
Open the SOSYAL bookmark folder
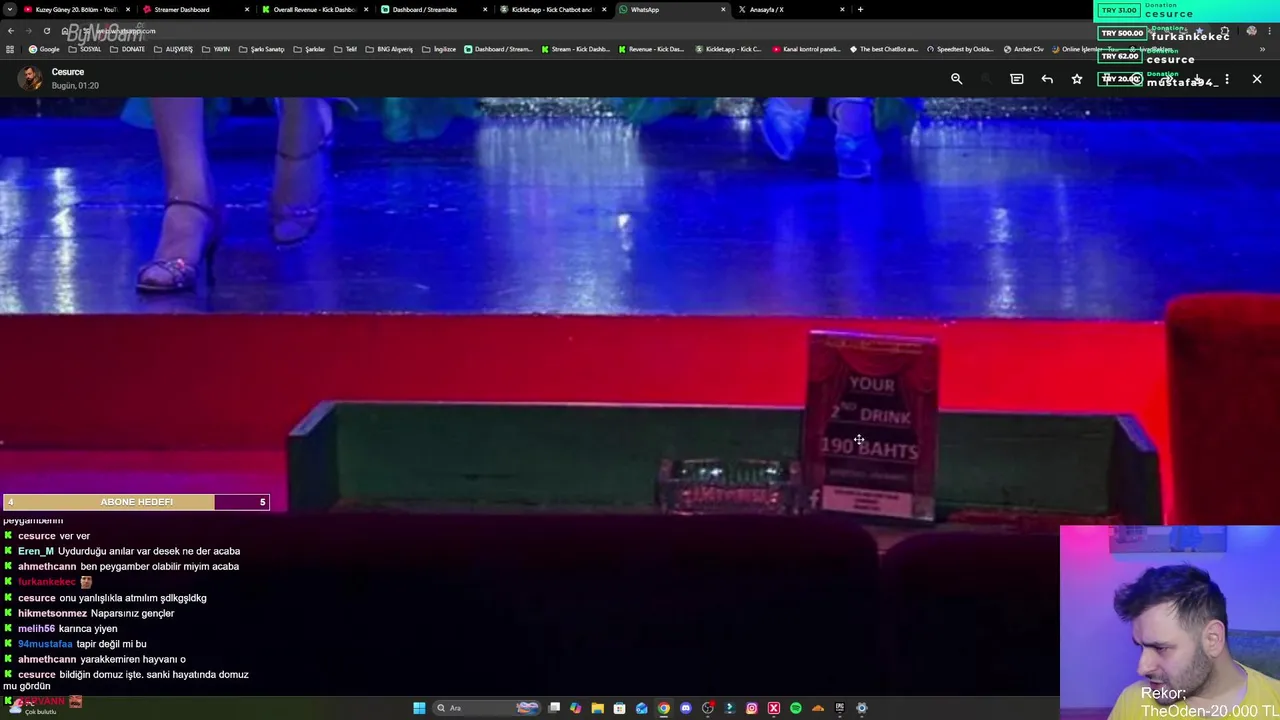(x=85, y=49)
